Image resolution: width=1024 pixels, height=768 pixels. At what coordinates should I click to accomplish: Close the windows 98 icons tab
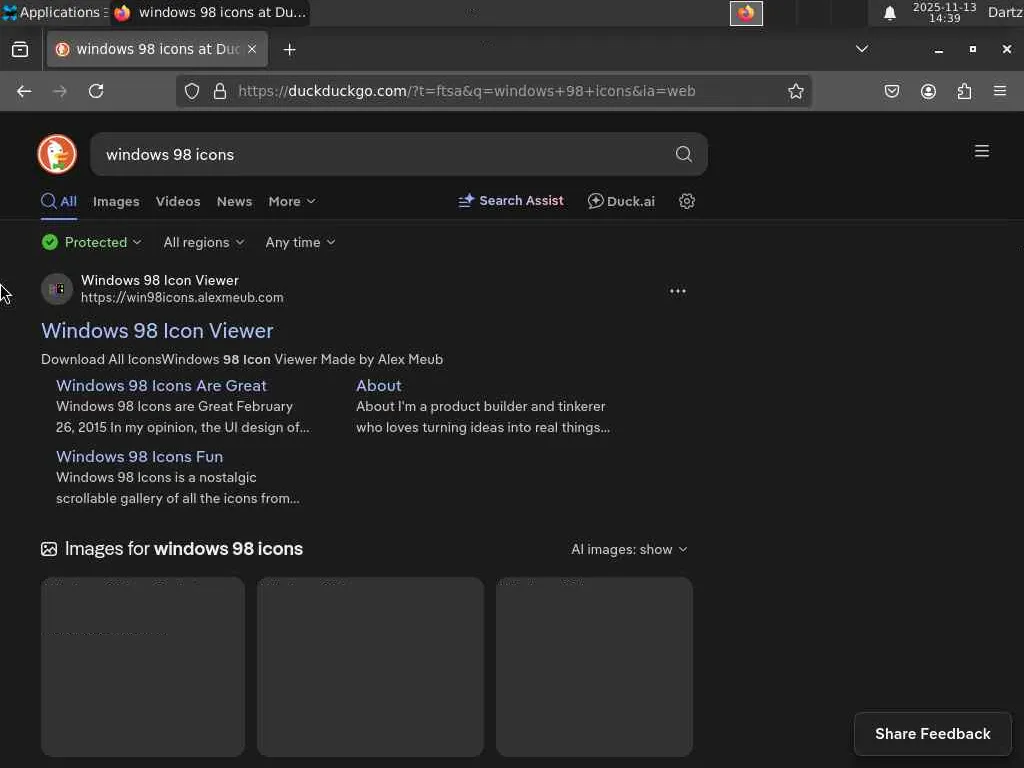pyautogui.click(x=252, y=49)
